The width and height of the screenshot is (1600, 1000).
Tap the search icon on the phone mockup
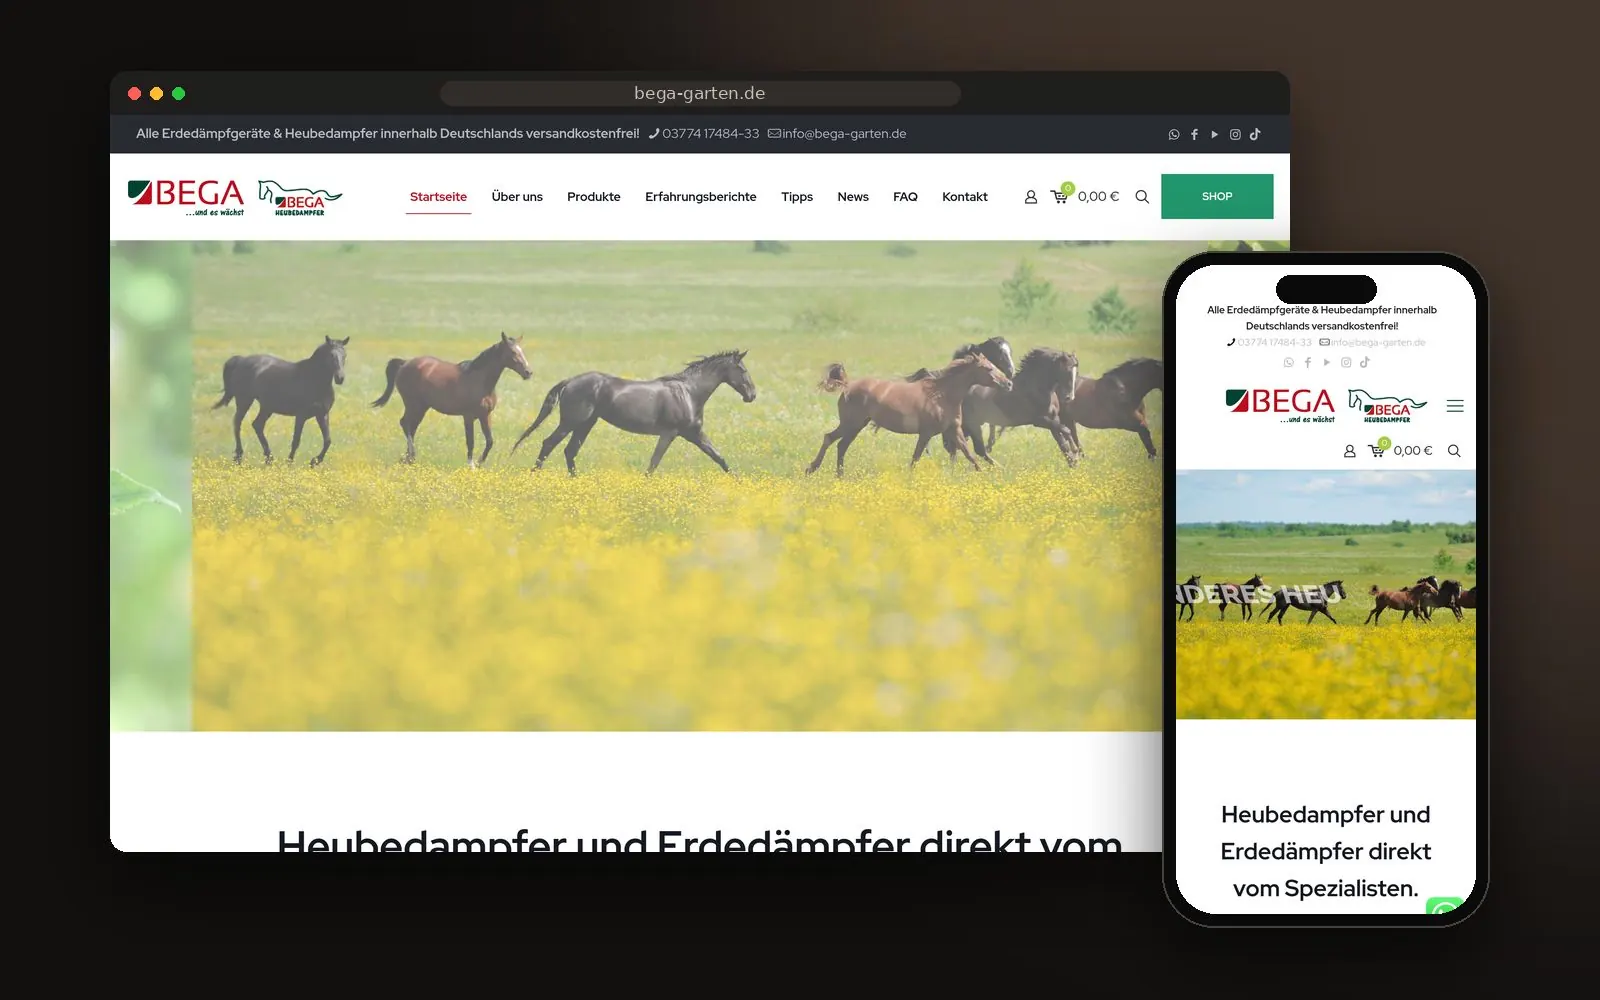[x=1454, y=451]
